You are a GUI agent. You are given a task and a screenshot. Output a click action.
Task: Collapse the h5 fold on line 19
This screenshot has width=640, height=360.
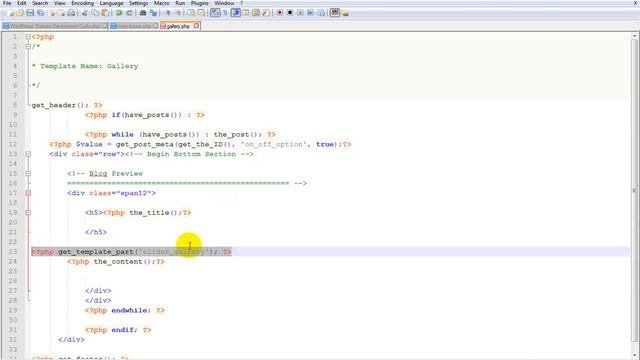[28, 213]
